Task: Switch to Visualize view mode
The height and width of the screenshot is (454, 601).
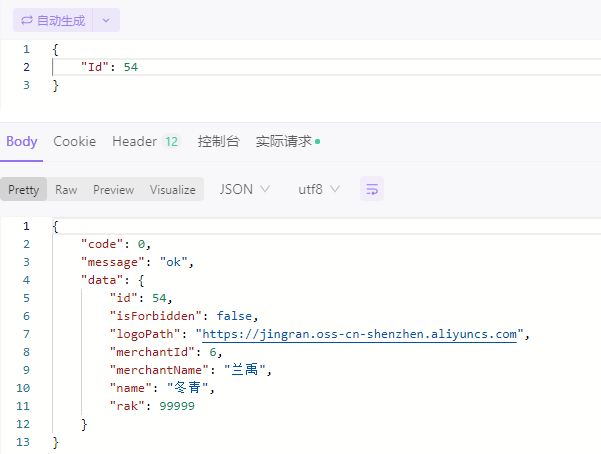Action: tap(173, 189)
